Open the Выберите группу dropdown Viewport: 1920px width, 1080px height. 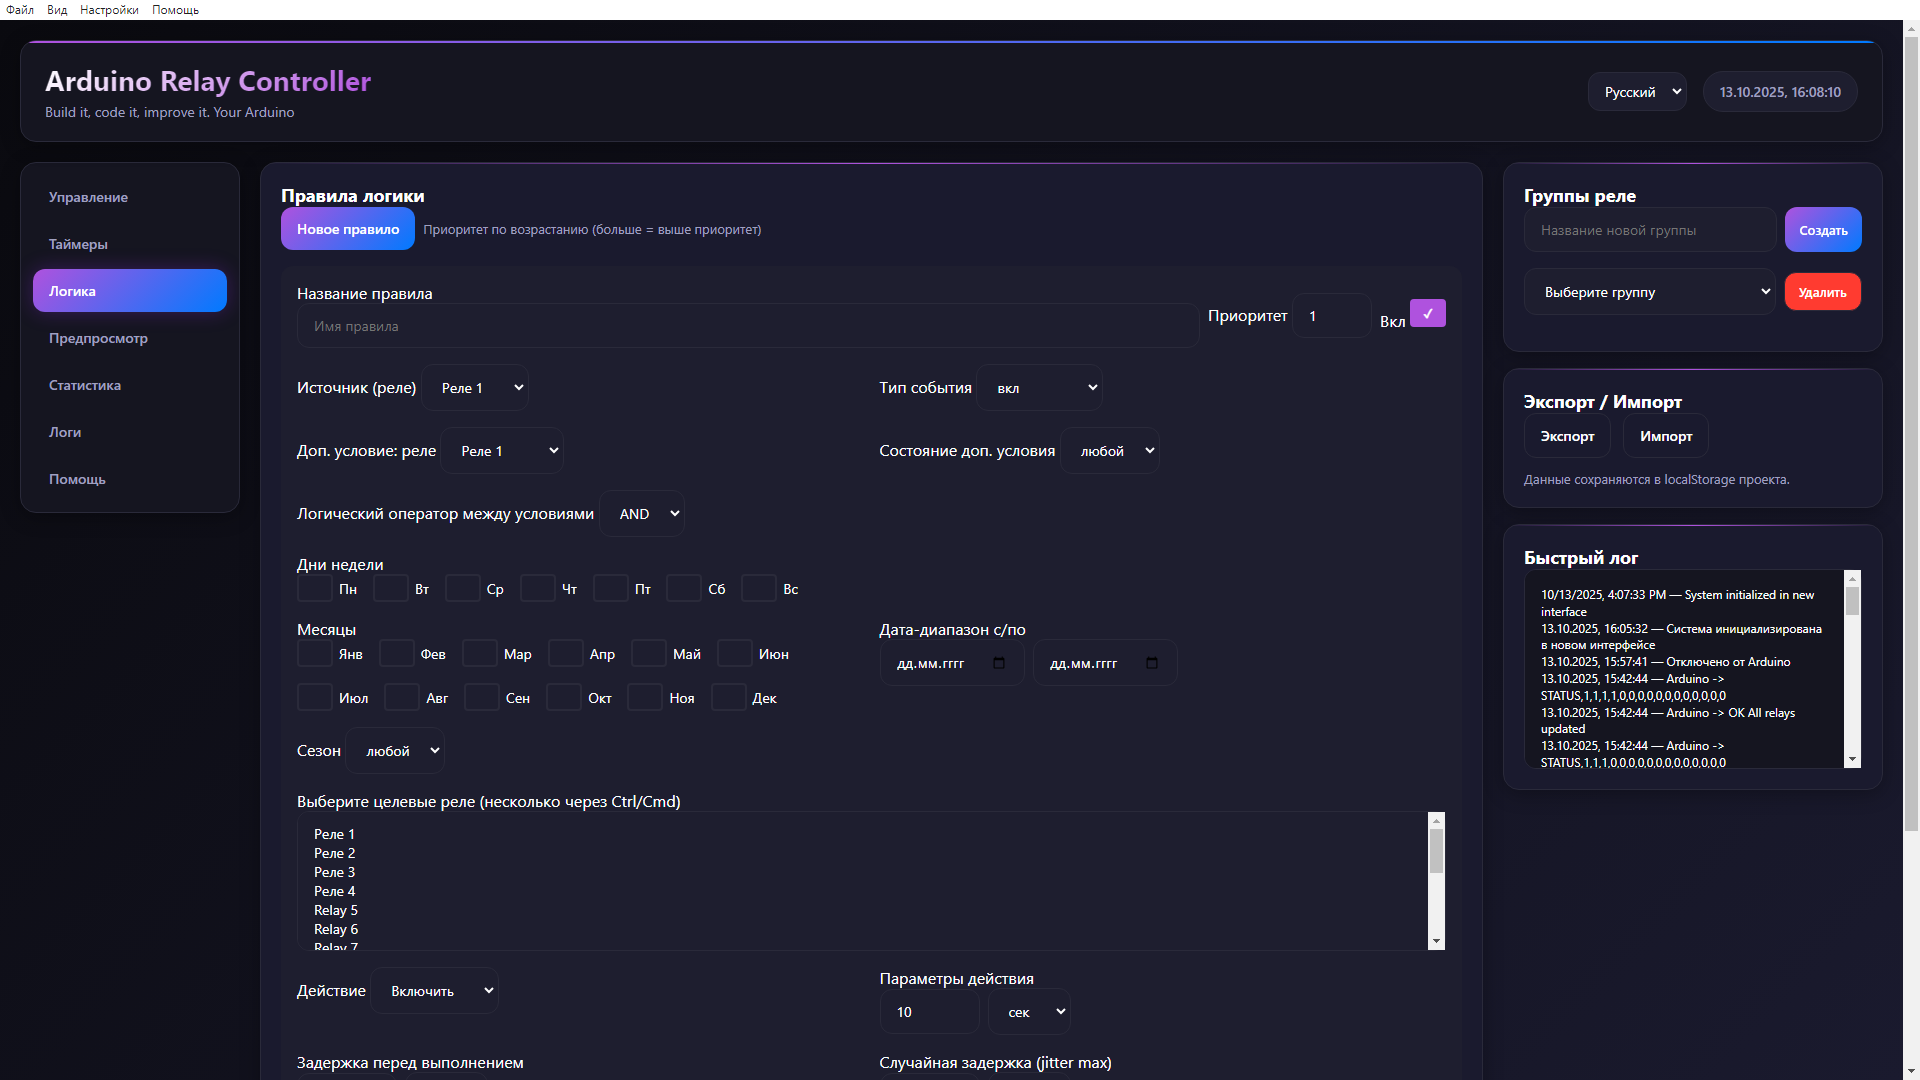coord(1650,292)
